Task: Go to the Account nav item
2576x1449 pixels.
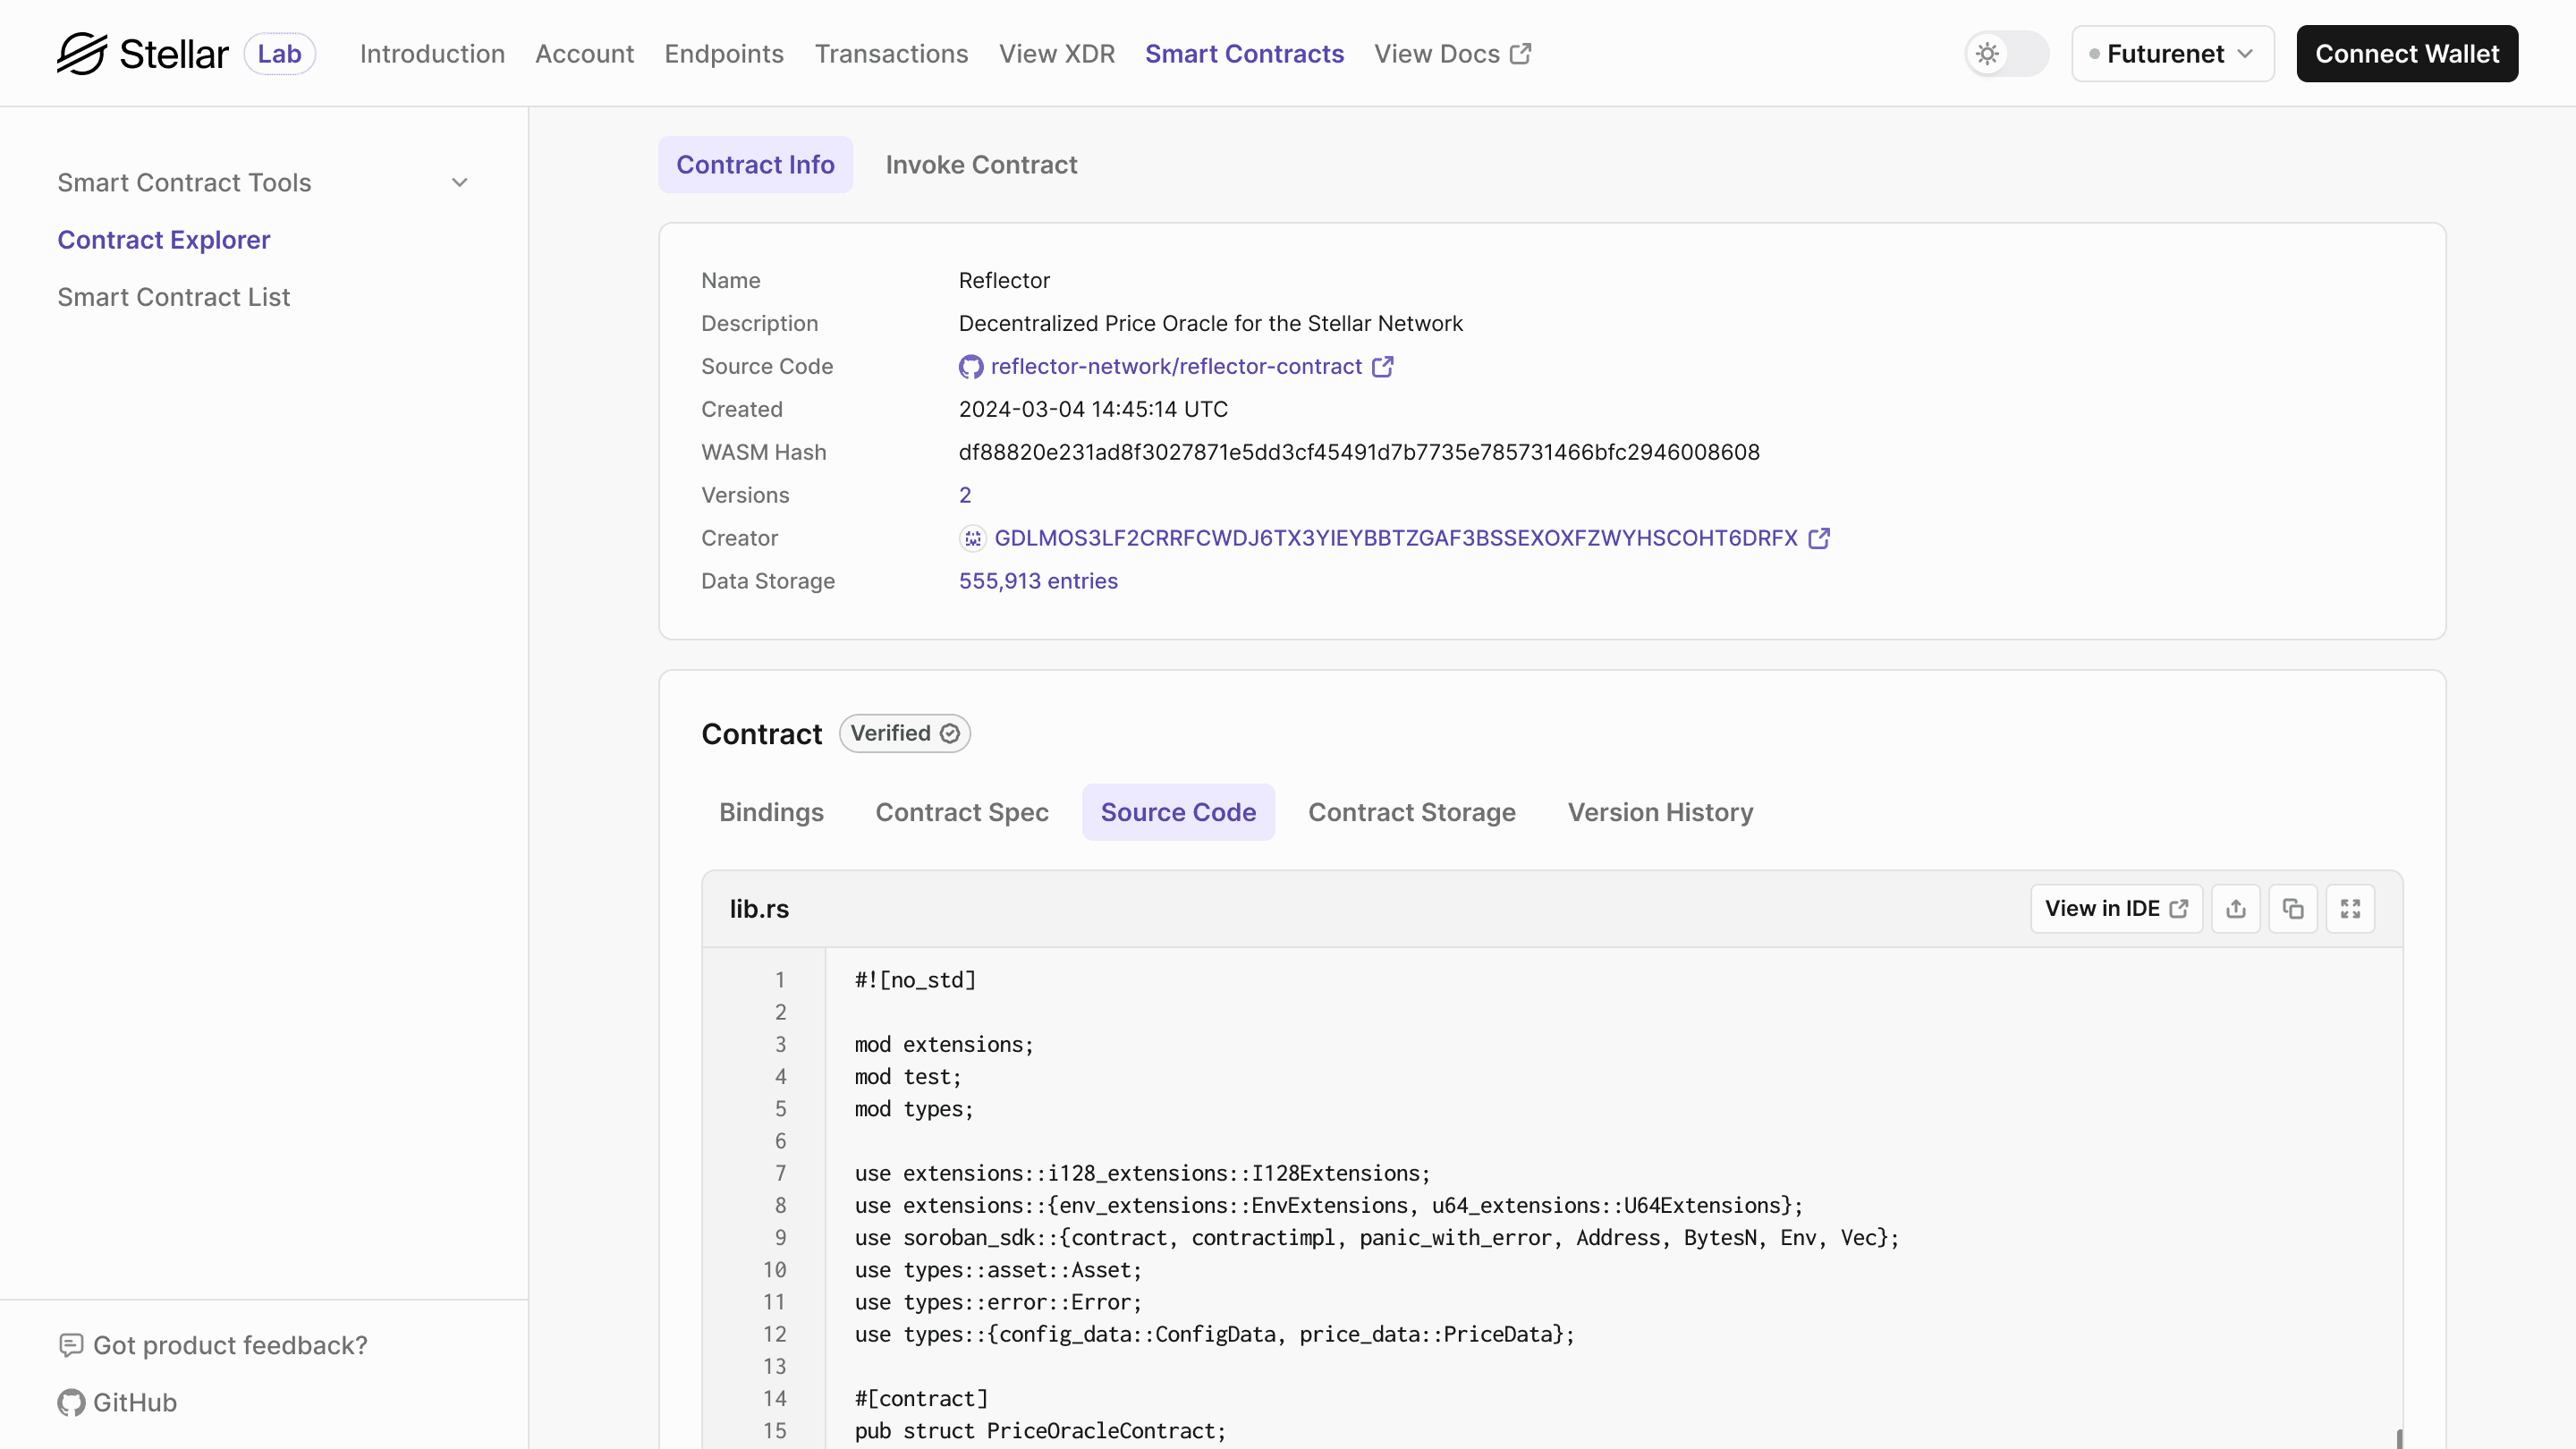Action: (584, 53)
